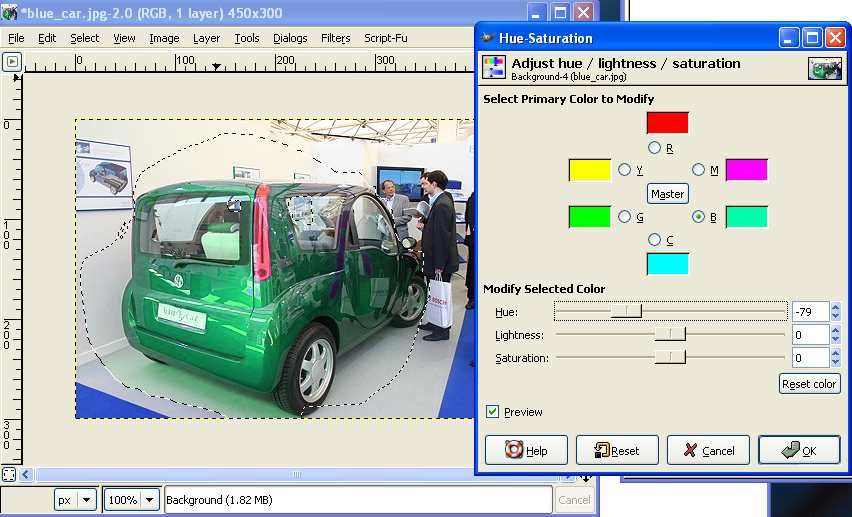Click the Reset color button
This screenshot has width=852, height=517.
point(809,384)
